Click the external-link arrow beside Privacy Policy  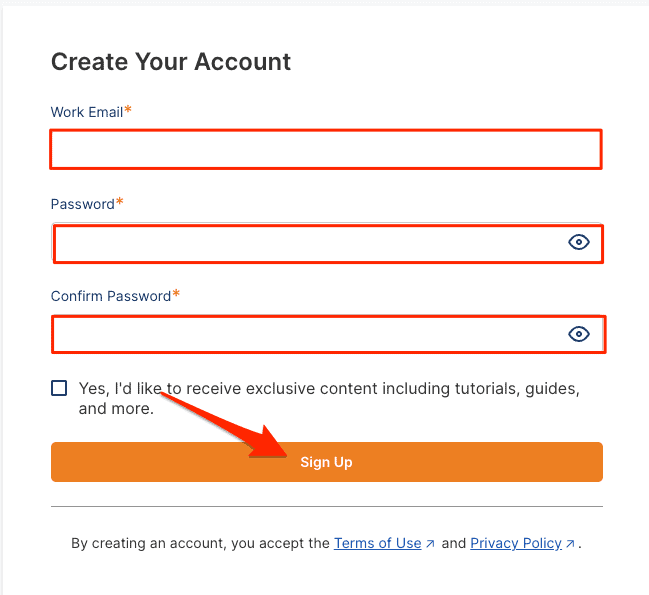[570, 544]
